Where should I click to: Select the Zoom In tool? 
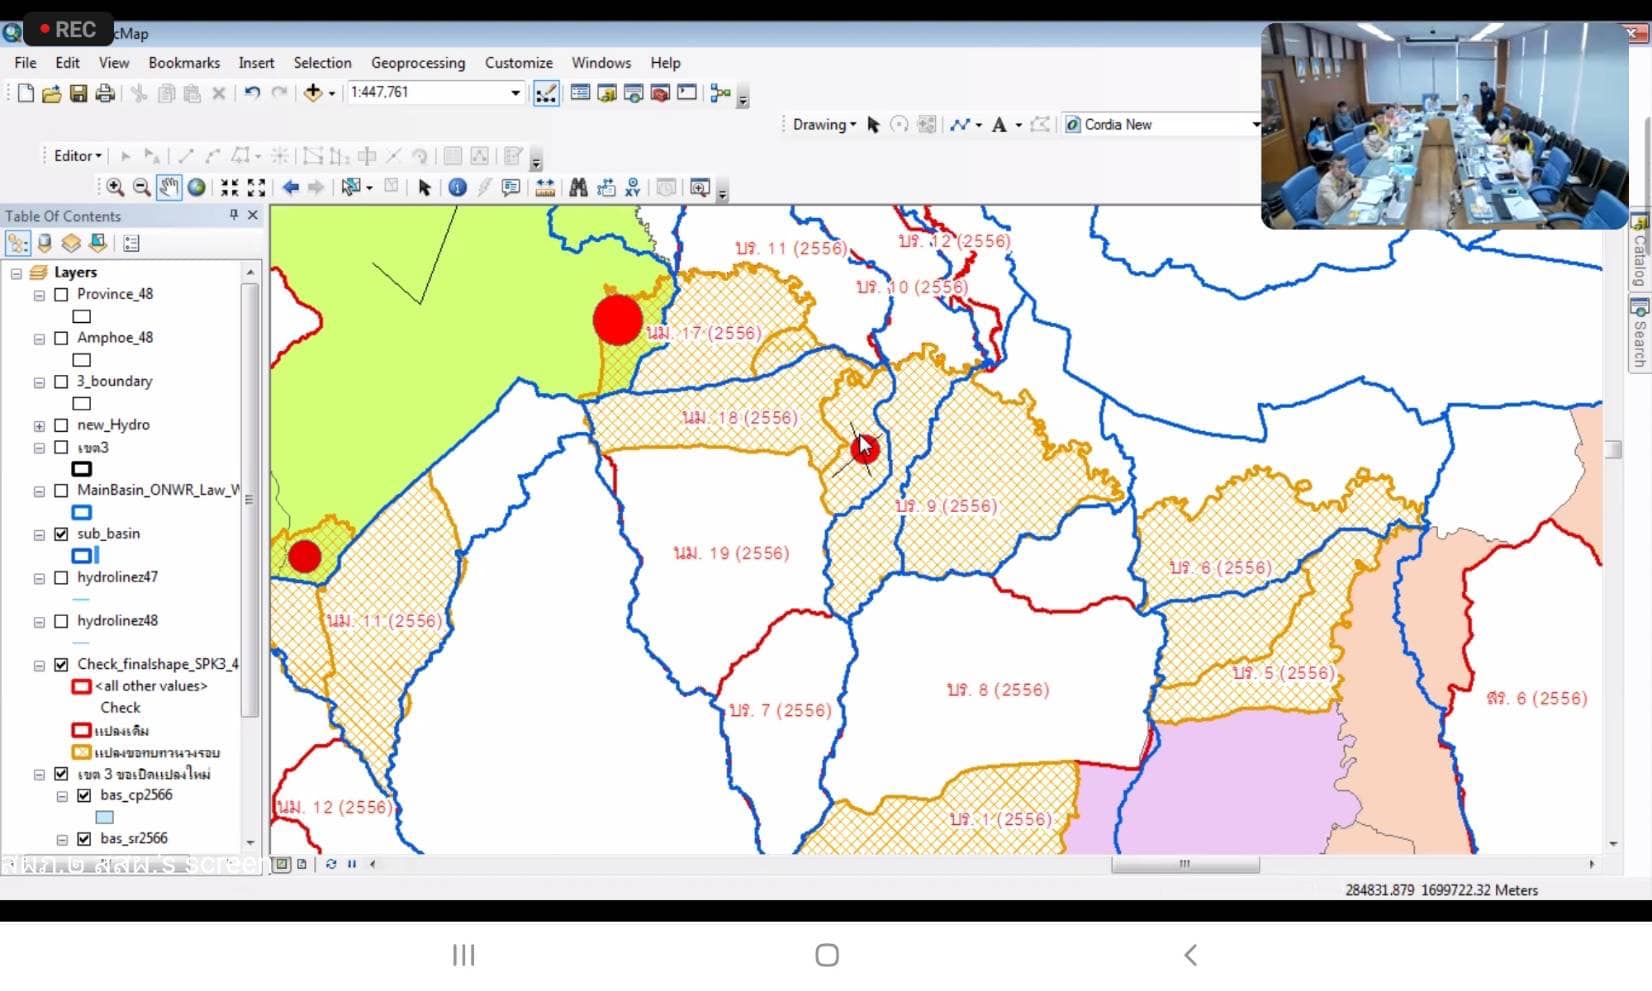click(115, 187)
